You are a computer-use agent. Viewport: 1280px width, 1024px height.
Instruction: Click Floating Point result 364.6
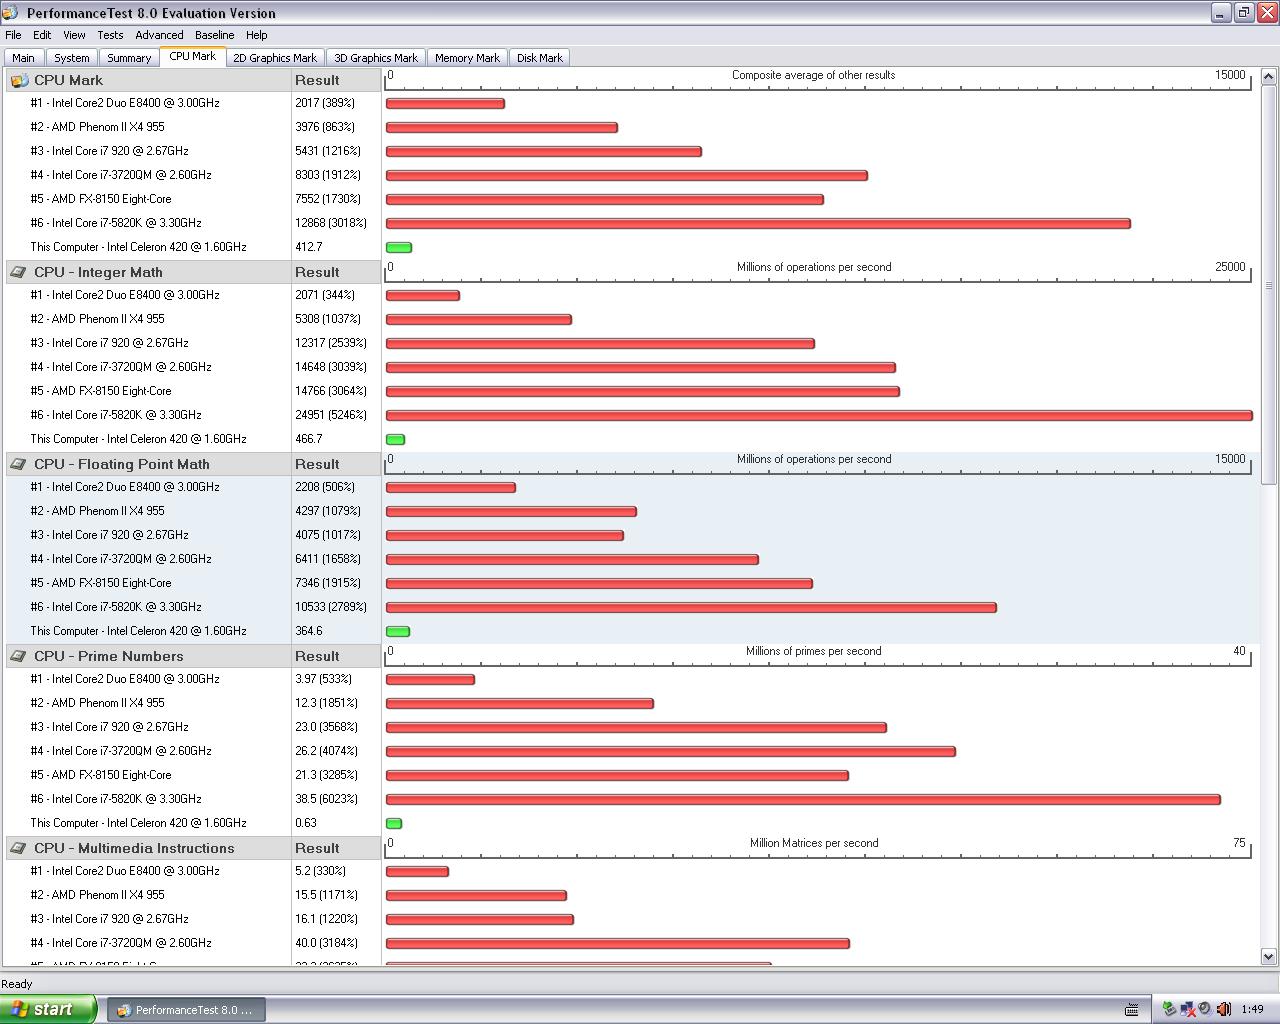309,631
